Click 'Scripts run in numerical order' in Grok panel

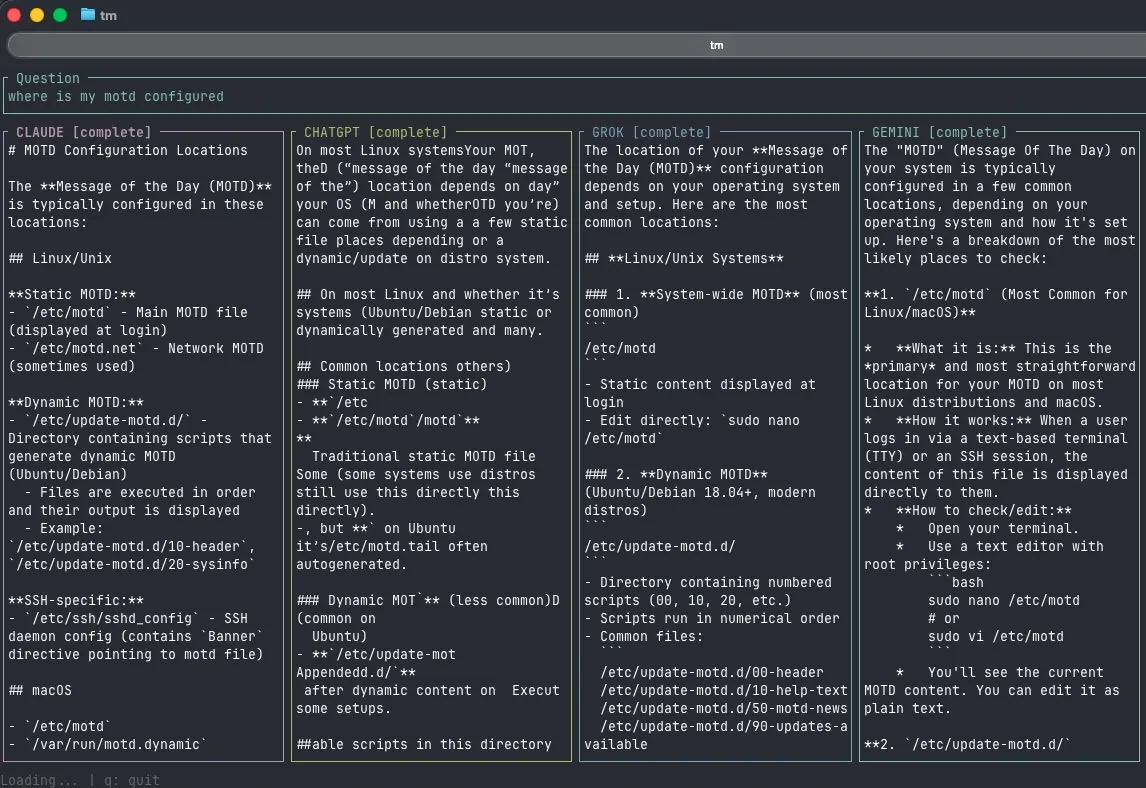click(720, 619)
